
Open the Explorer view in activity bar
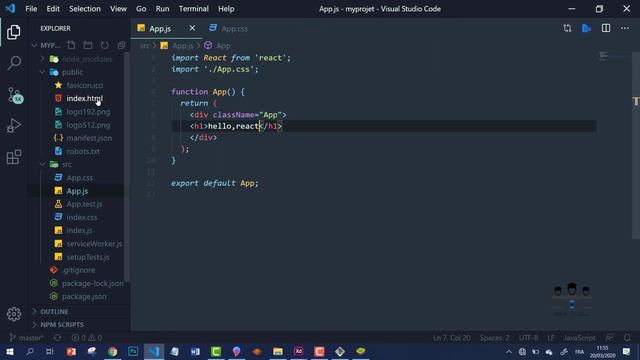(x=13, y=32)
